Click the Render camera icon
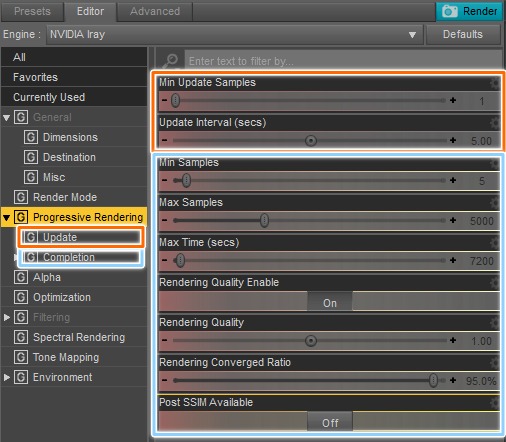The image size is (506, 442). (449, 11)
